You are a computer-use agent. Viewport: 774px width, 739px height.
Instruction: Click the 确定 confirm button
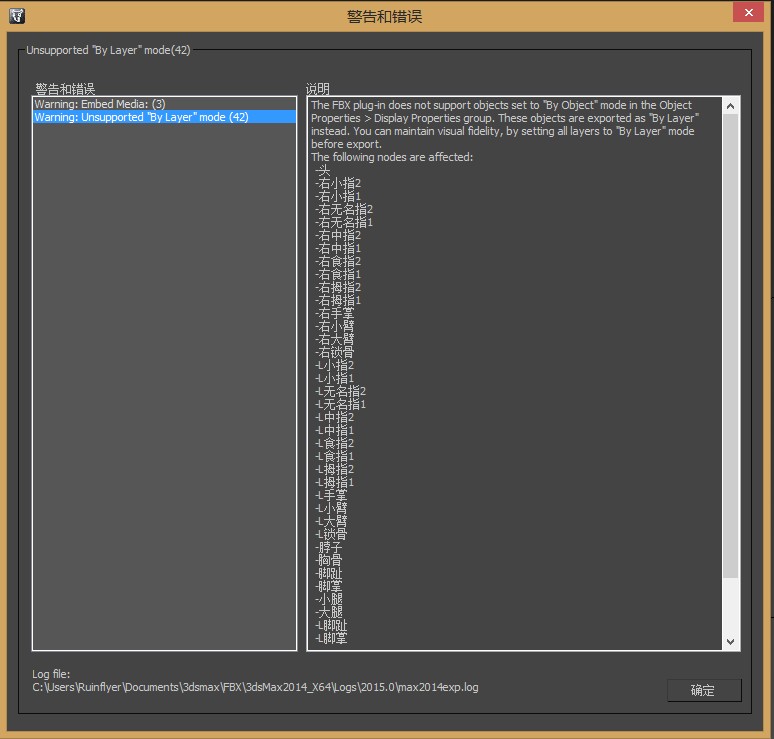(x=704, y=690)
